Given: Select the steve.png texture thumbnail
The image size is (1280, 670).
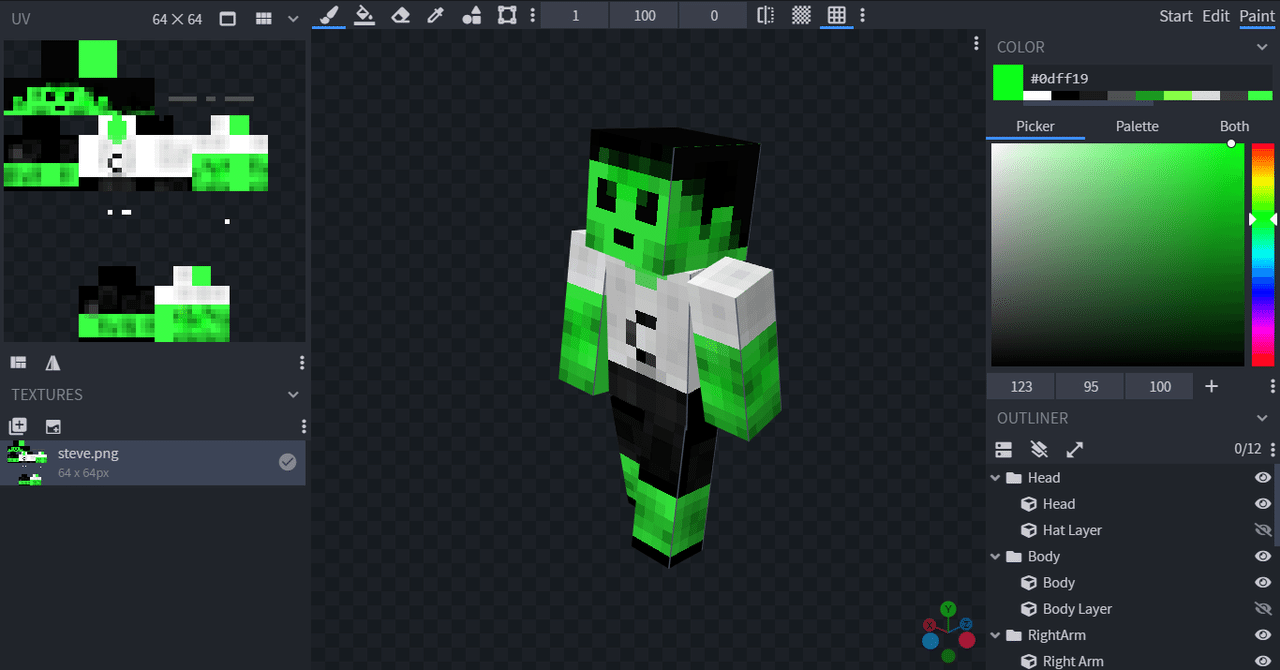Looking at the screenshot, I should pos(27,461).
